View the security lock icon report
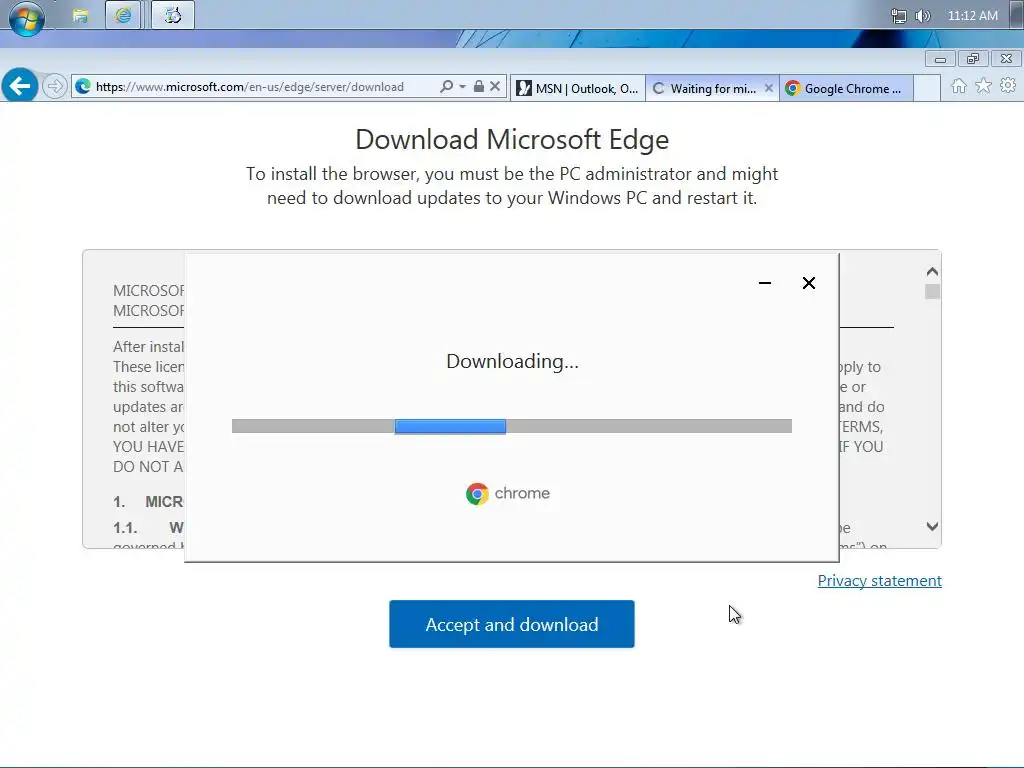This screenshot has height=768, width=1024. [479, 86]
